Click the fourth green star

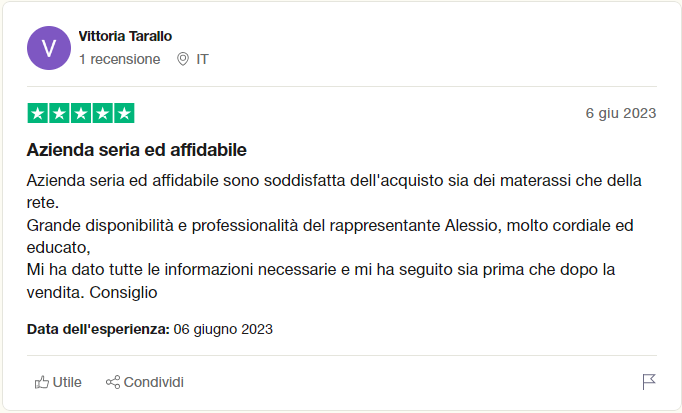click(x=103, y=113)
